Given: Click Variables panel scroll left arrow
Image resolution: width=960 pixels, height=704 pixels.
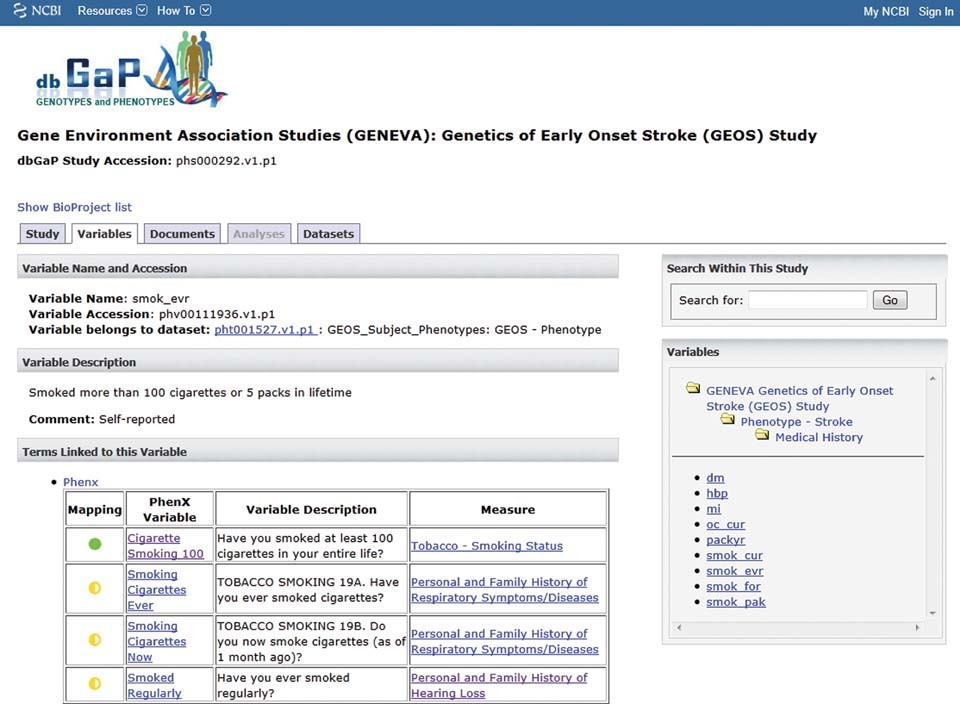Looking at the screenshot, I should click(679, 627).
